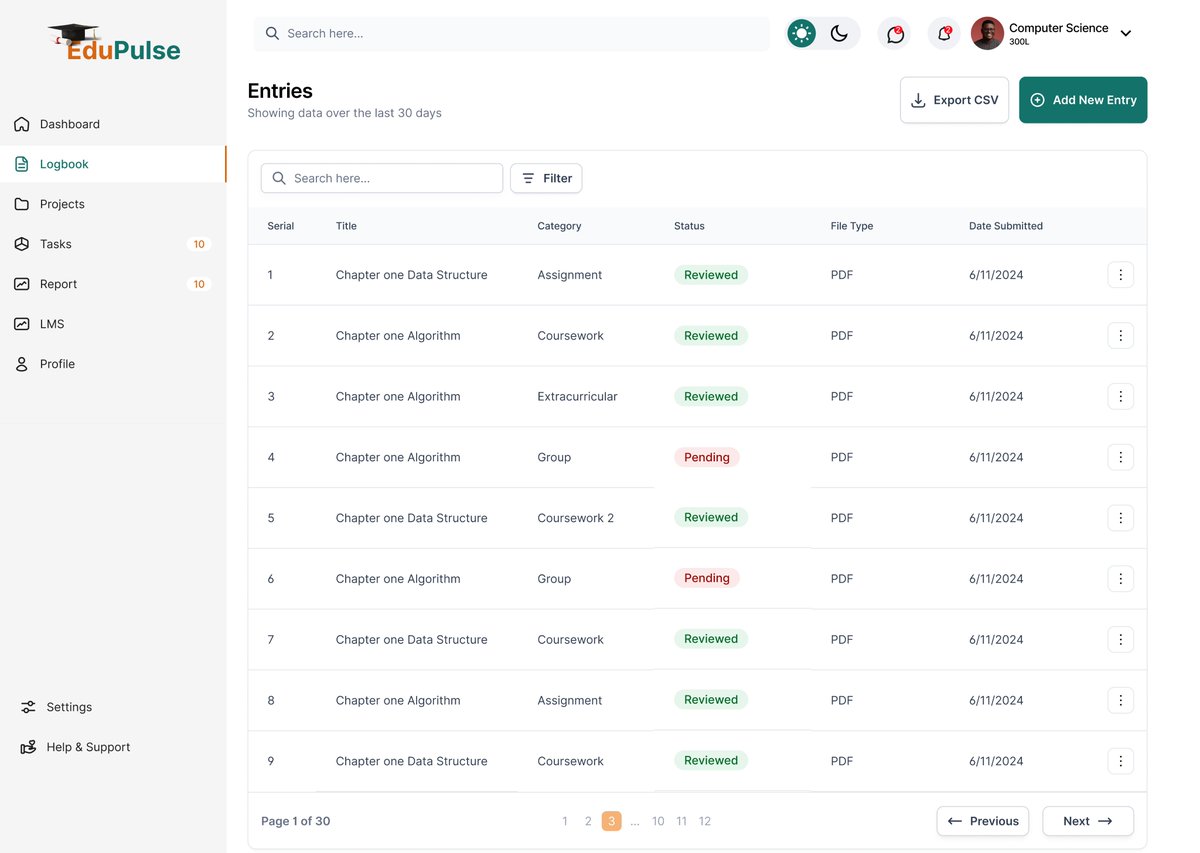Add a new entry
Image resolution: width=1200 pixels, height=853 pixels.
(1083, 100)
